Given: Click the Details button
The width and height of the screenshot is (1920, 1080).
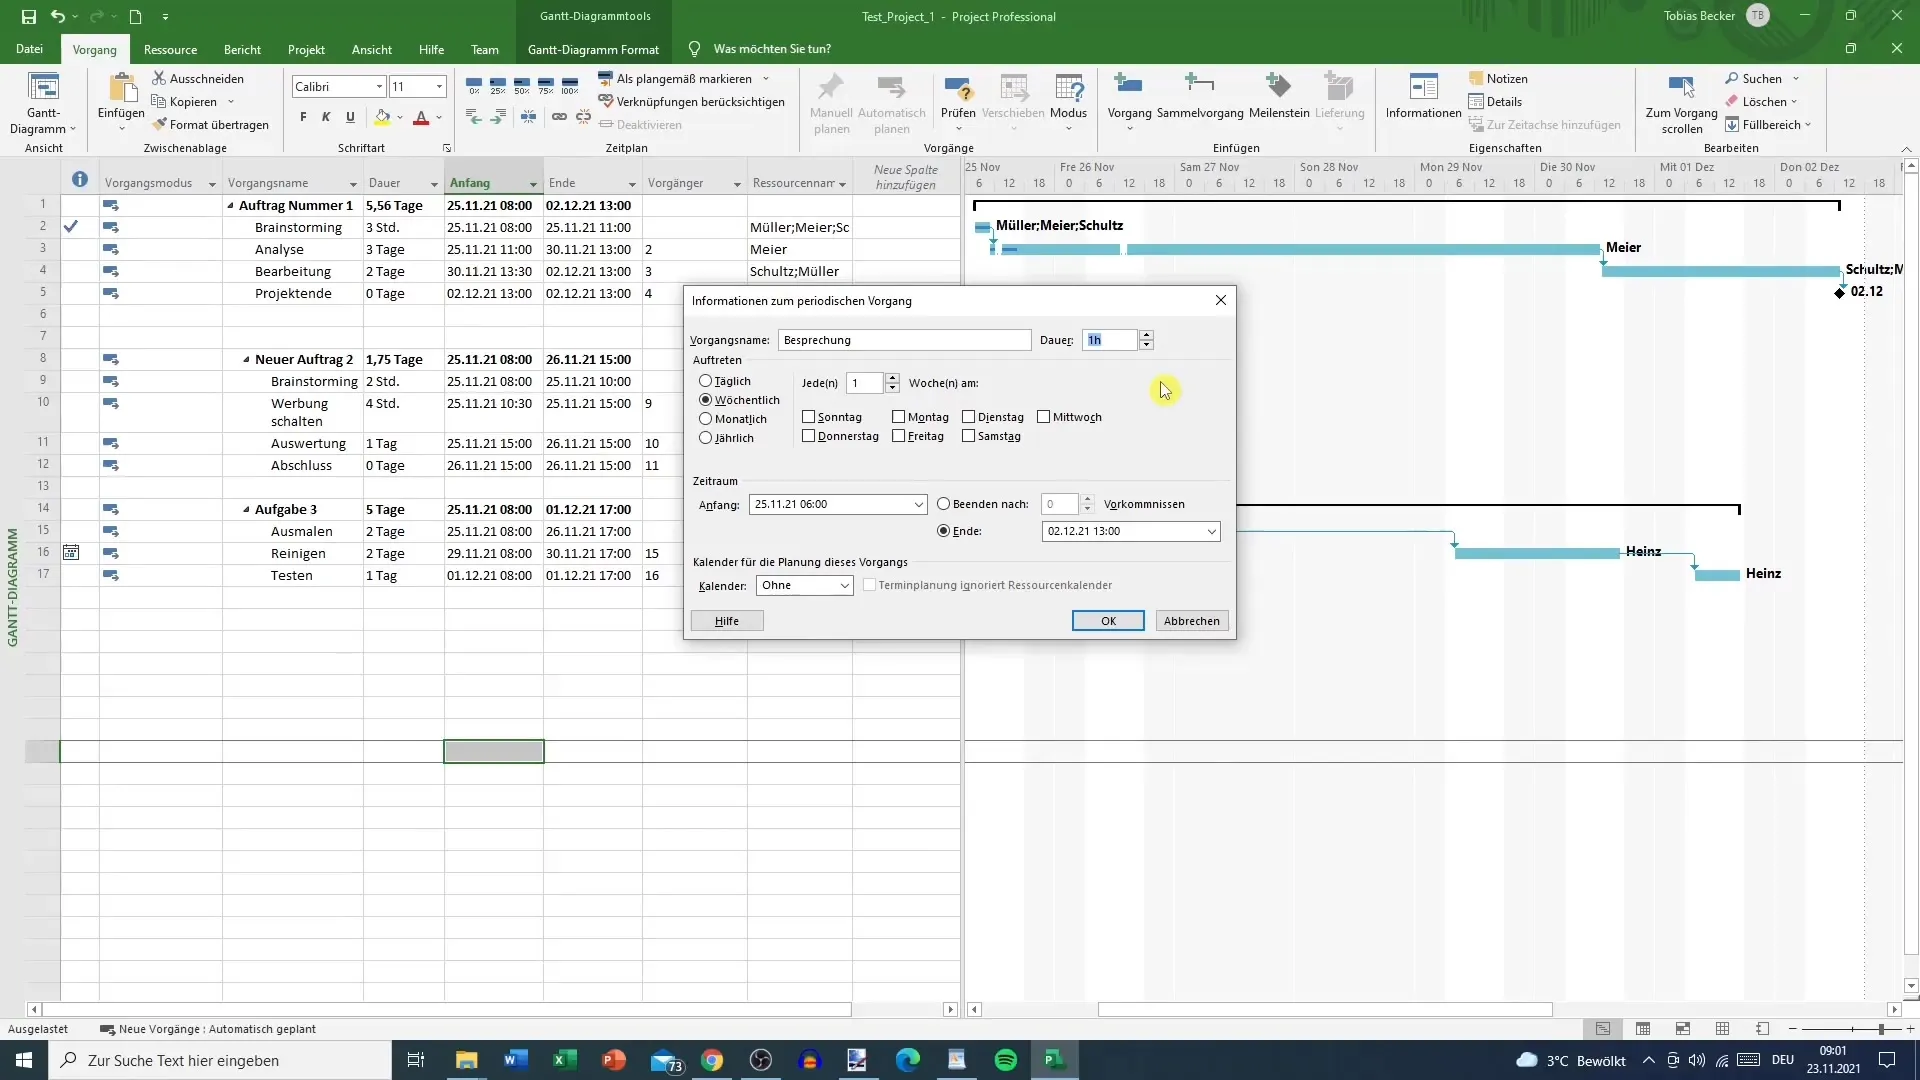Looking at the screenshot, I should (x=1495, y=101).
